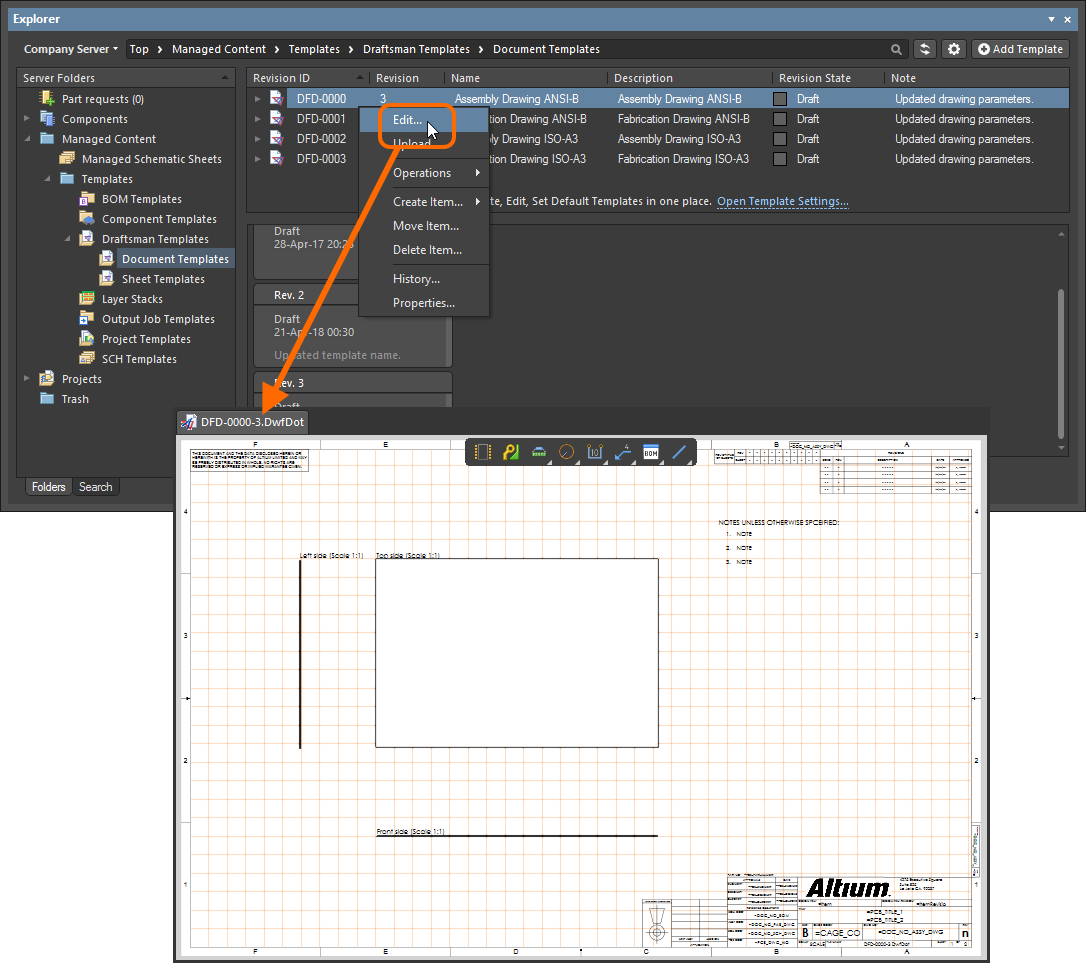Screen dimensions: 1086x963
Task: Select the linear dimension tool icon
Action: (x=595, y=453)
